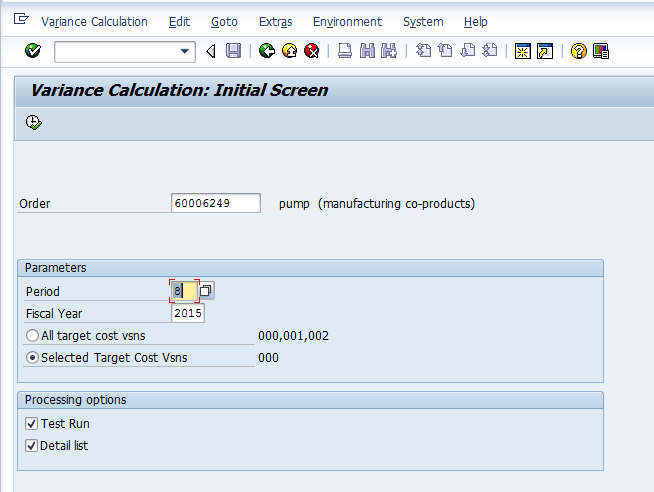
Task: Run variance calculation with Execute icon
Action: click(x=33, y=122)
